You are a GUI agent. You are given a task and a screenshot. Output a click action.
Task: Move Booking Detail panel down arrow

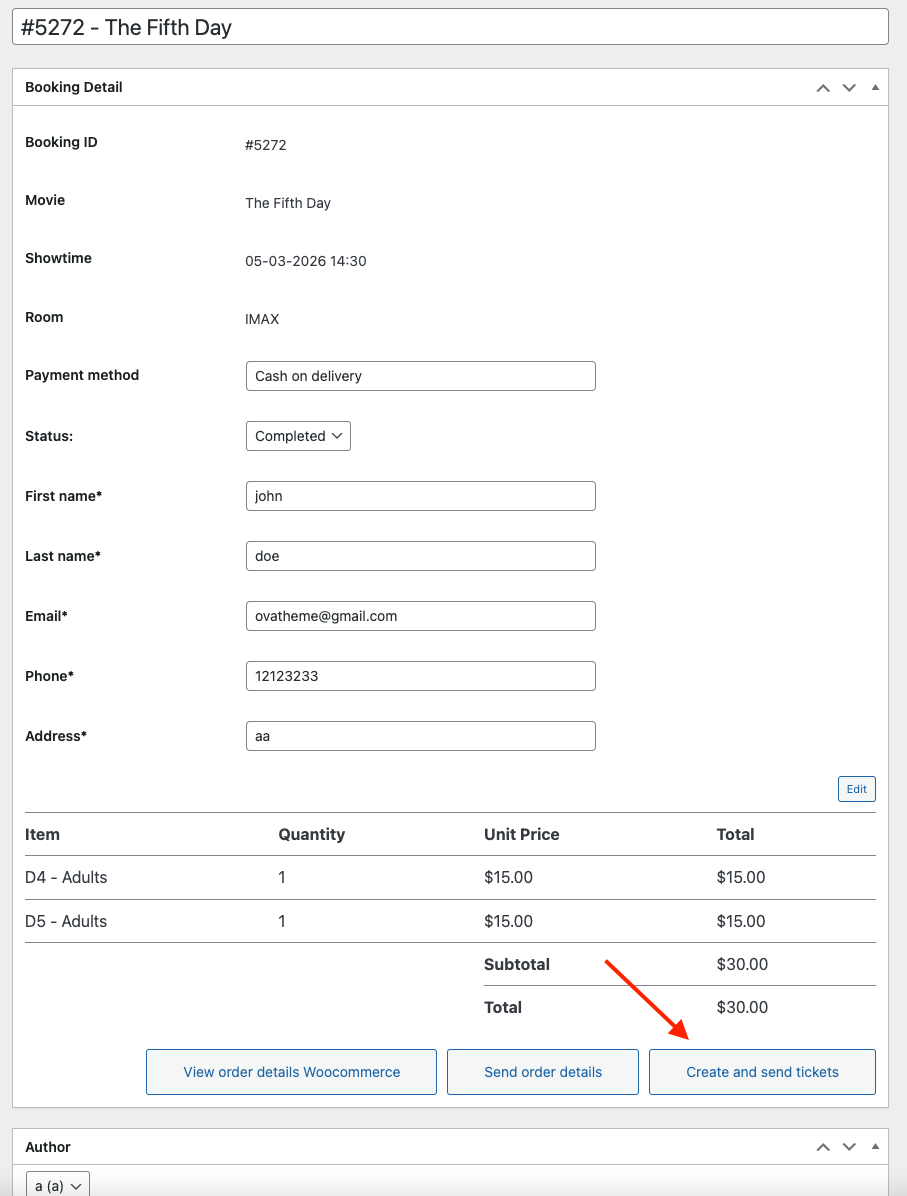[849, 88]
